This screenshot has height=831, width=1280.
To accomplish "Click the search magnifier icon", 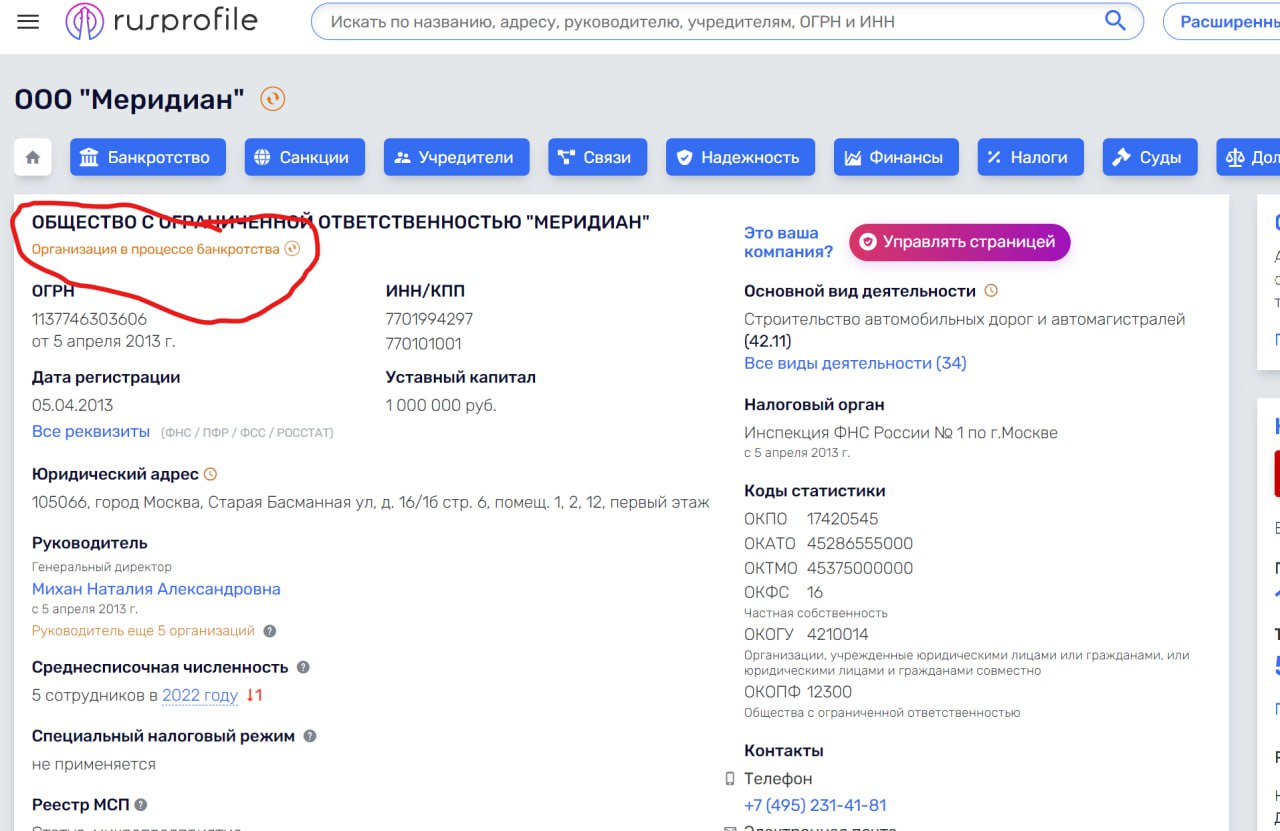I will [1115, 21].
